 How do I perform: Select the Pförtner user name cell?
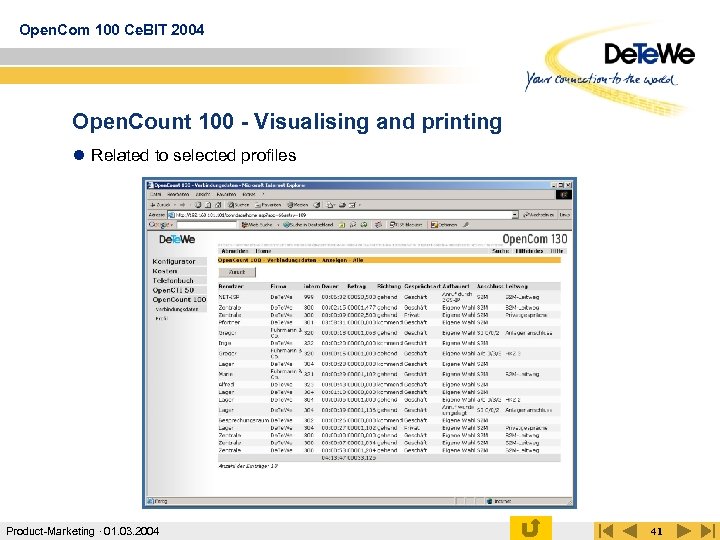229,322
